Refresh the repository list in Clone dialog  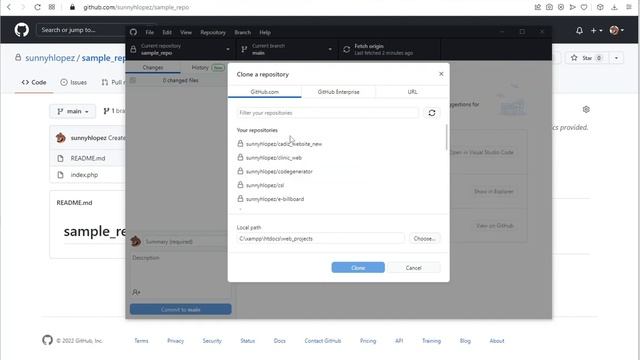click(432, 113)
